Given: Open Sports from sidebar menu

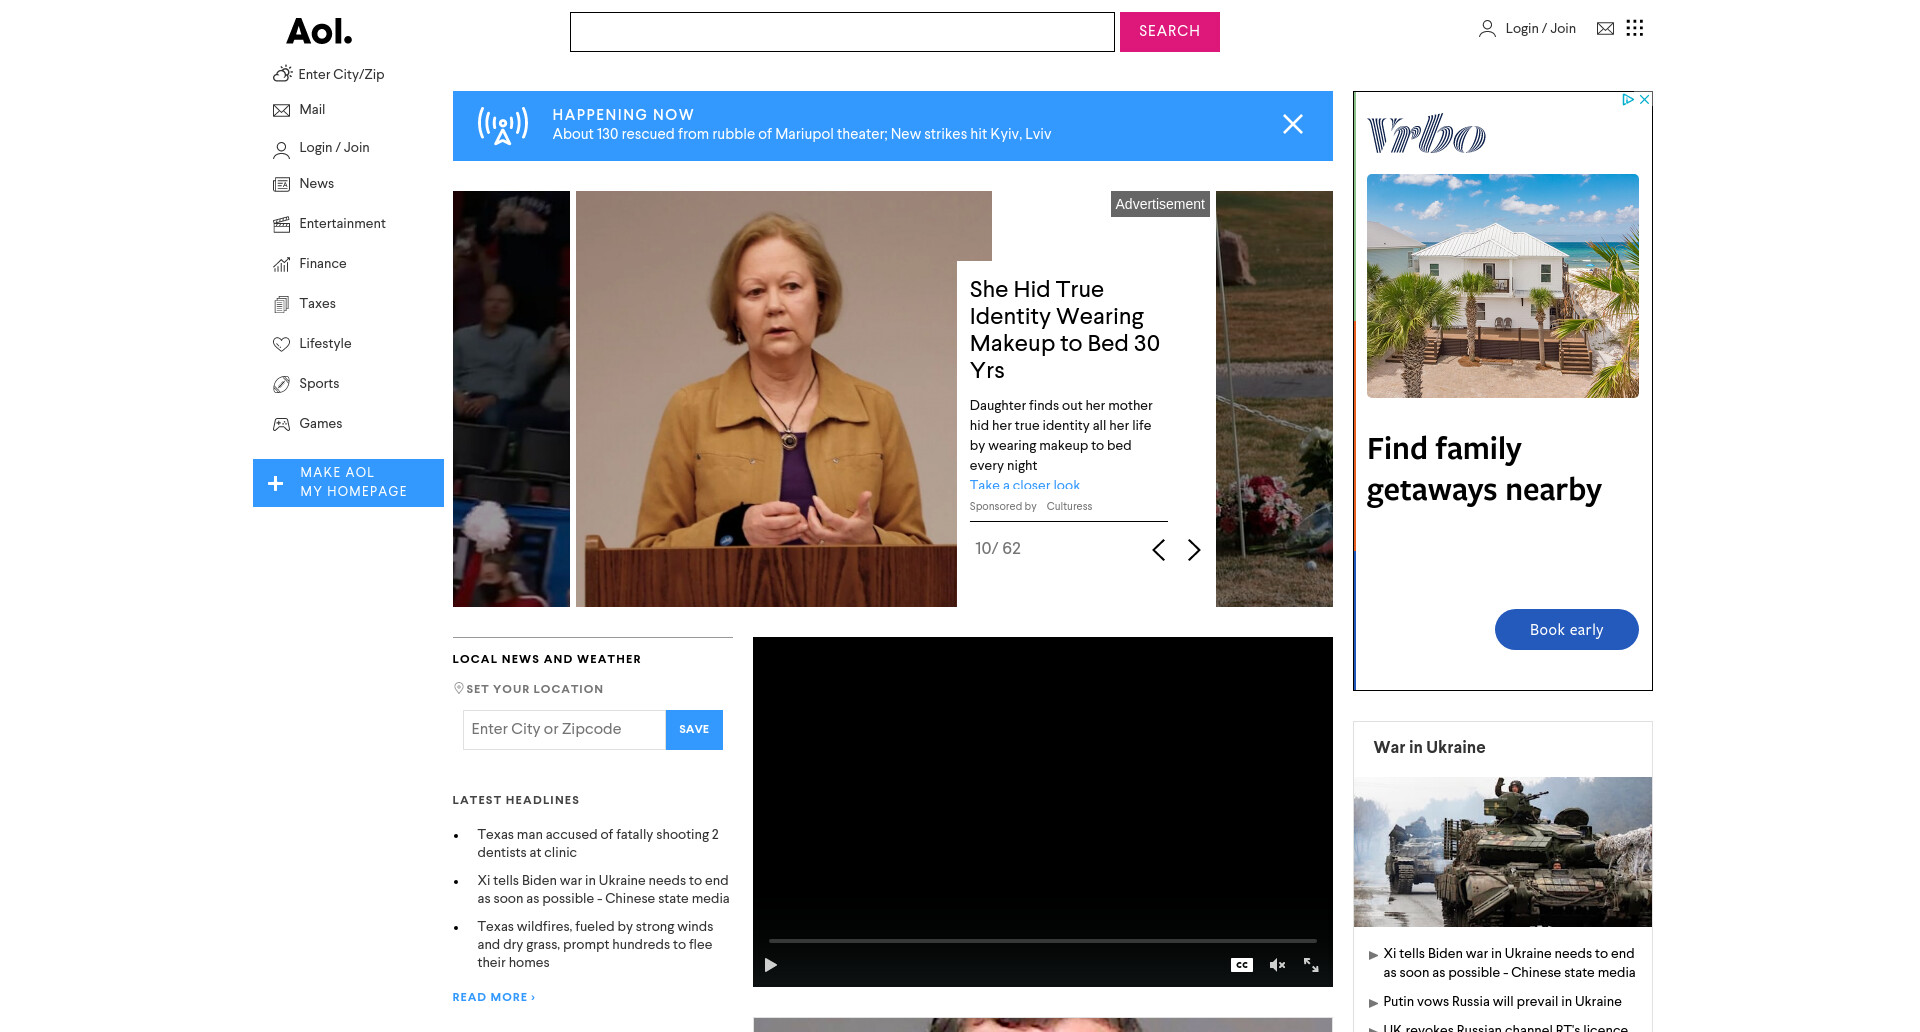Looking at the screenshot, I should 319,384.
